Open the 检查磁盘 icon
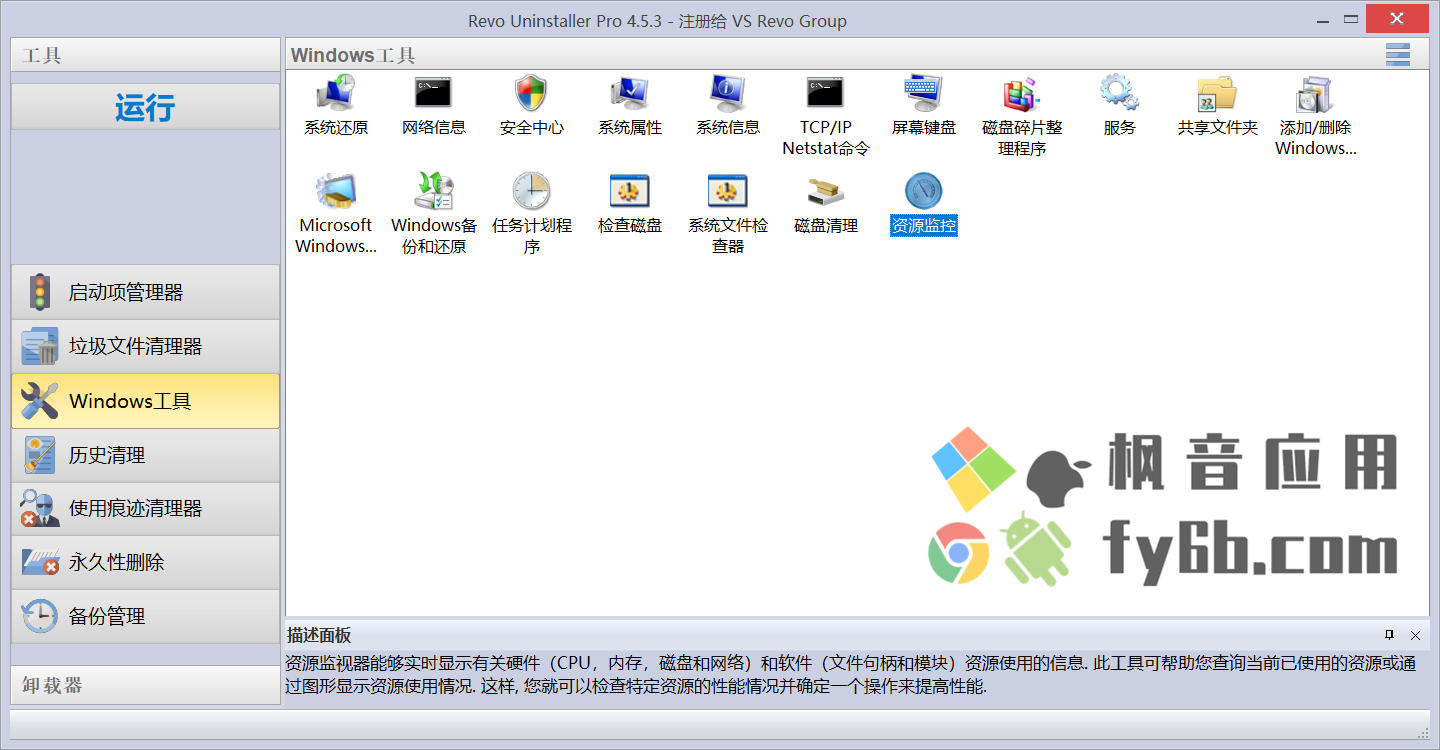 pos(630,192)
